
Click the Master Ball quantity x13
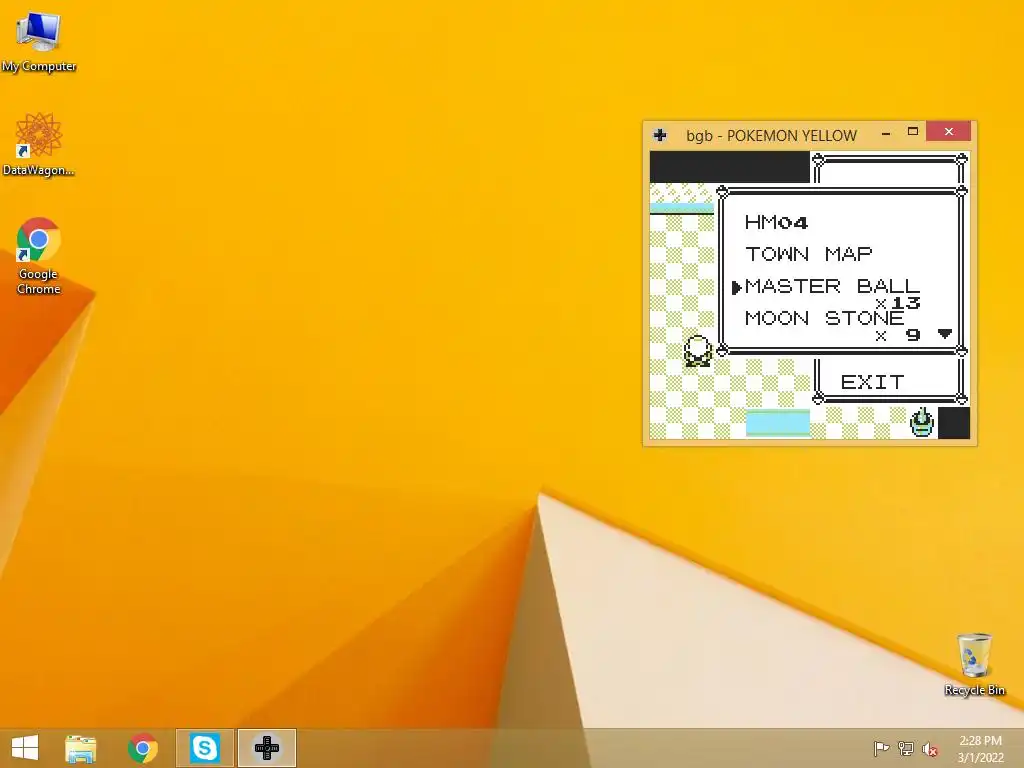[x=897, y=303]
